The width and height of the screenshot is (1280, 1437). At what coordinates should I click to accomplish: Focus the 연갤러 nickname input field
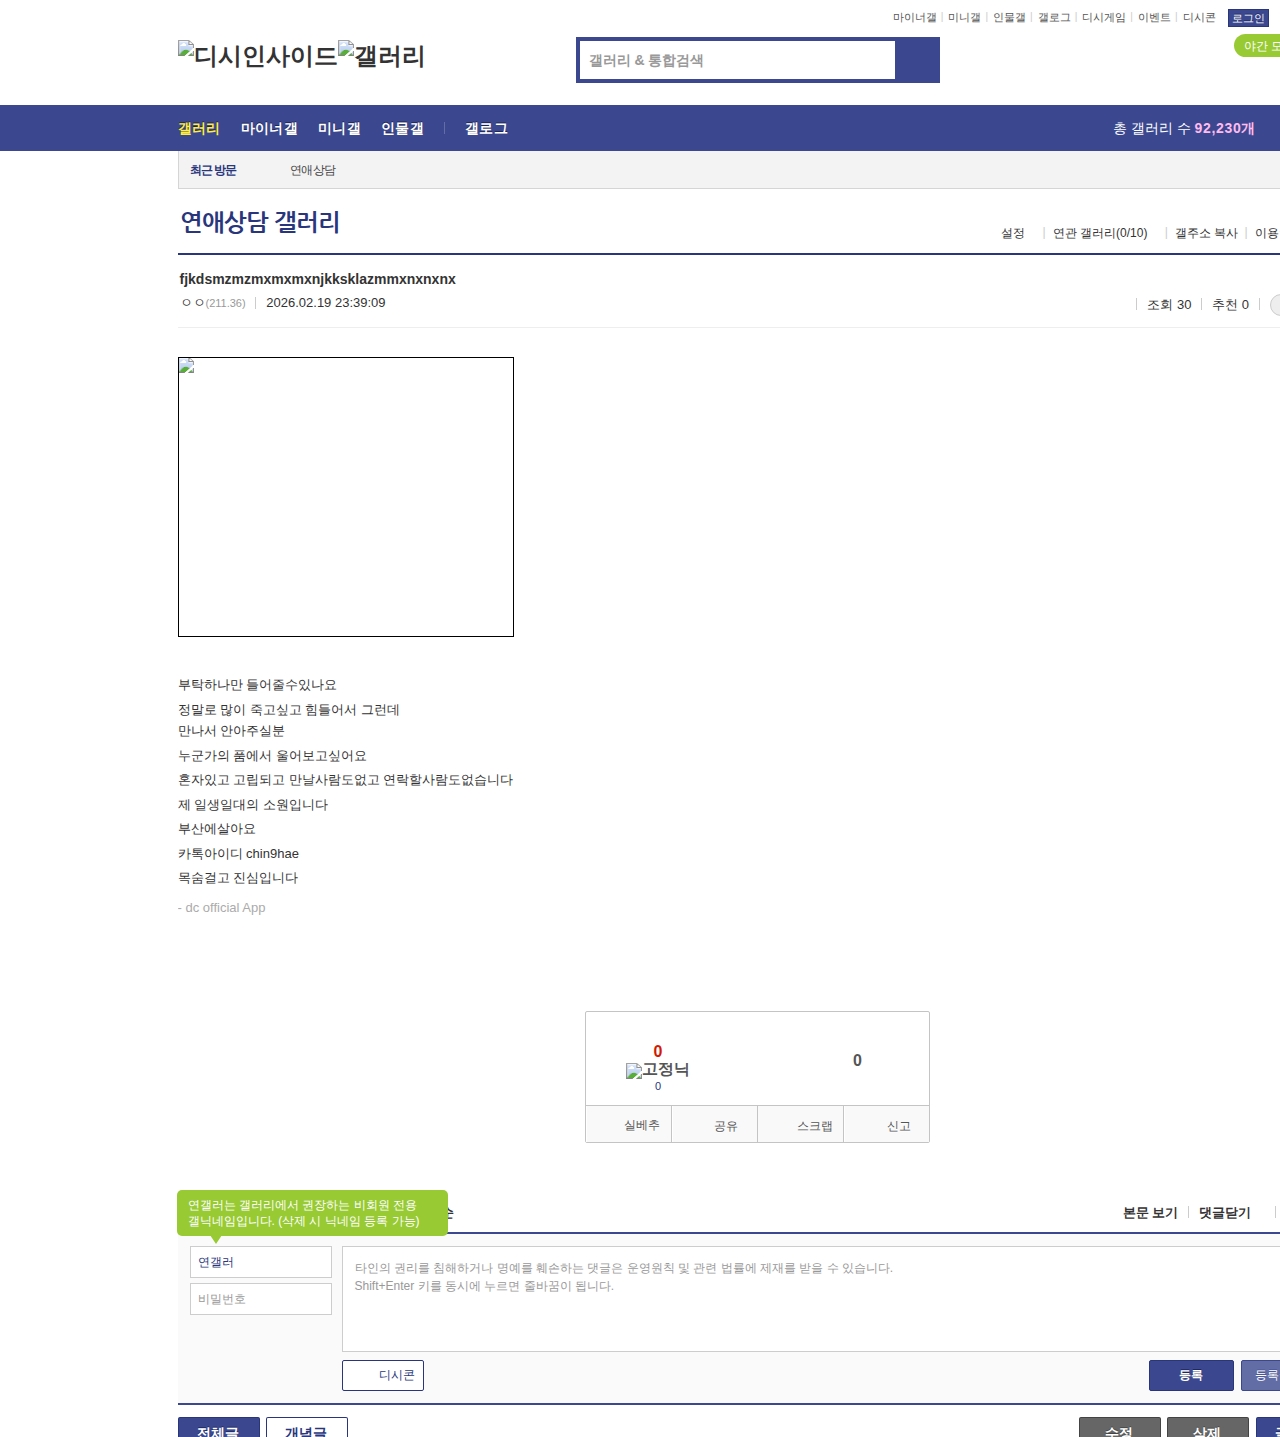(261, 1262)
